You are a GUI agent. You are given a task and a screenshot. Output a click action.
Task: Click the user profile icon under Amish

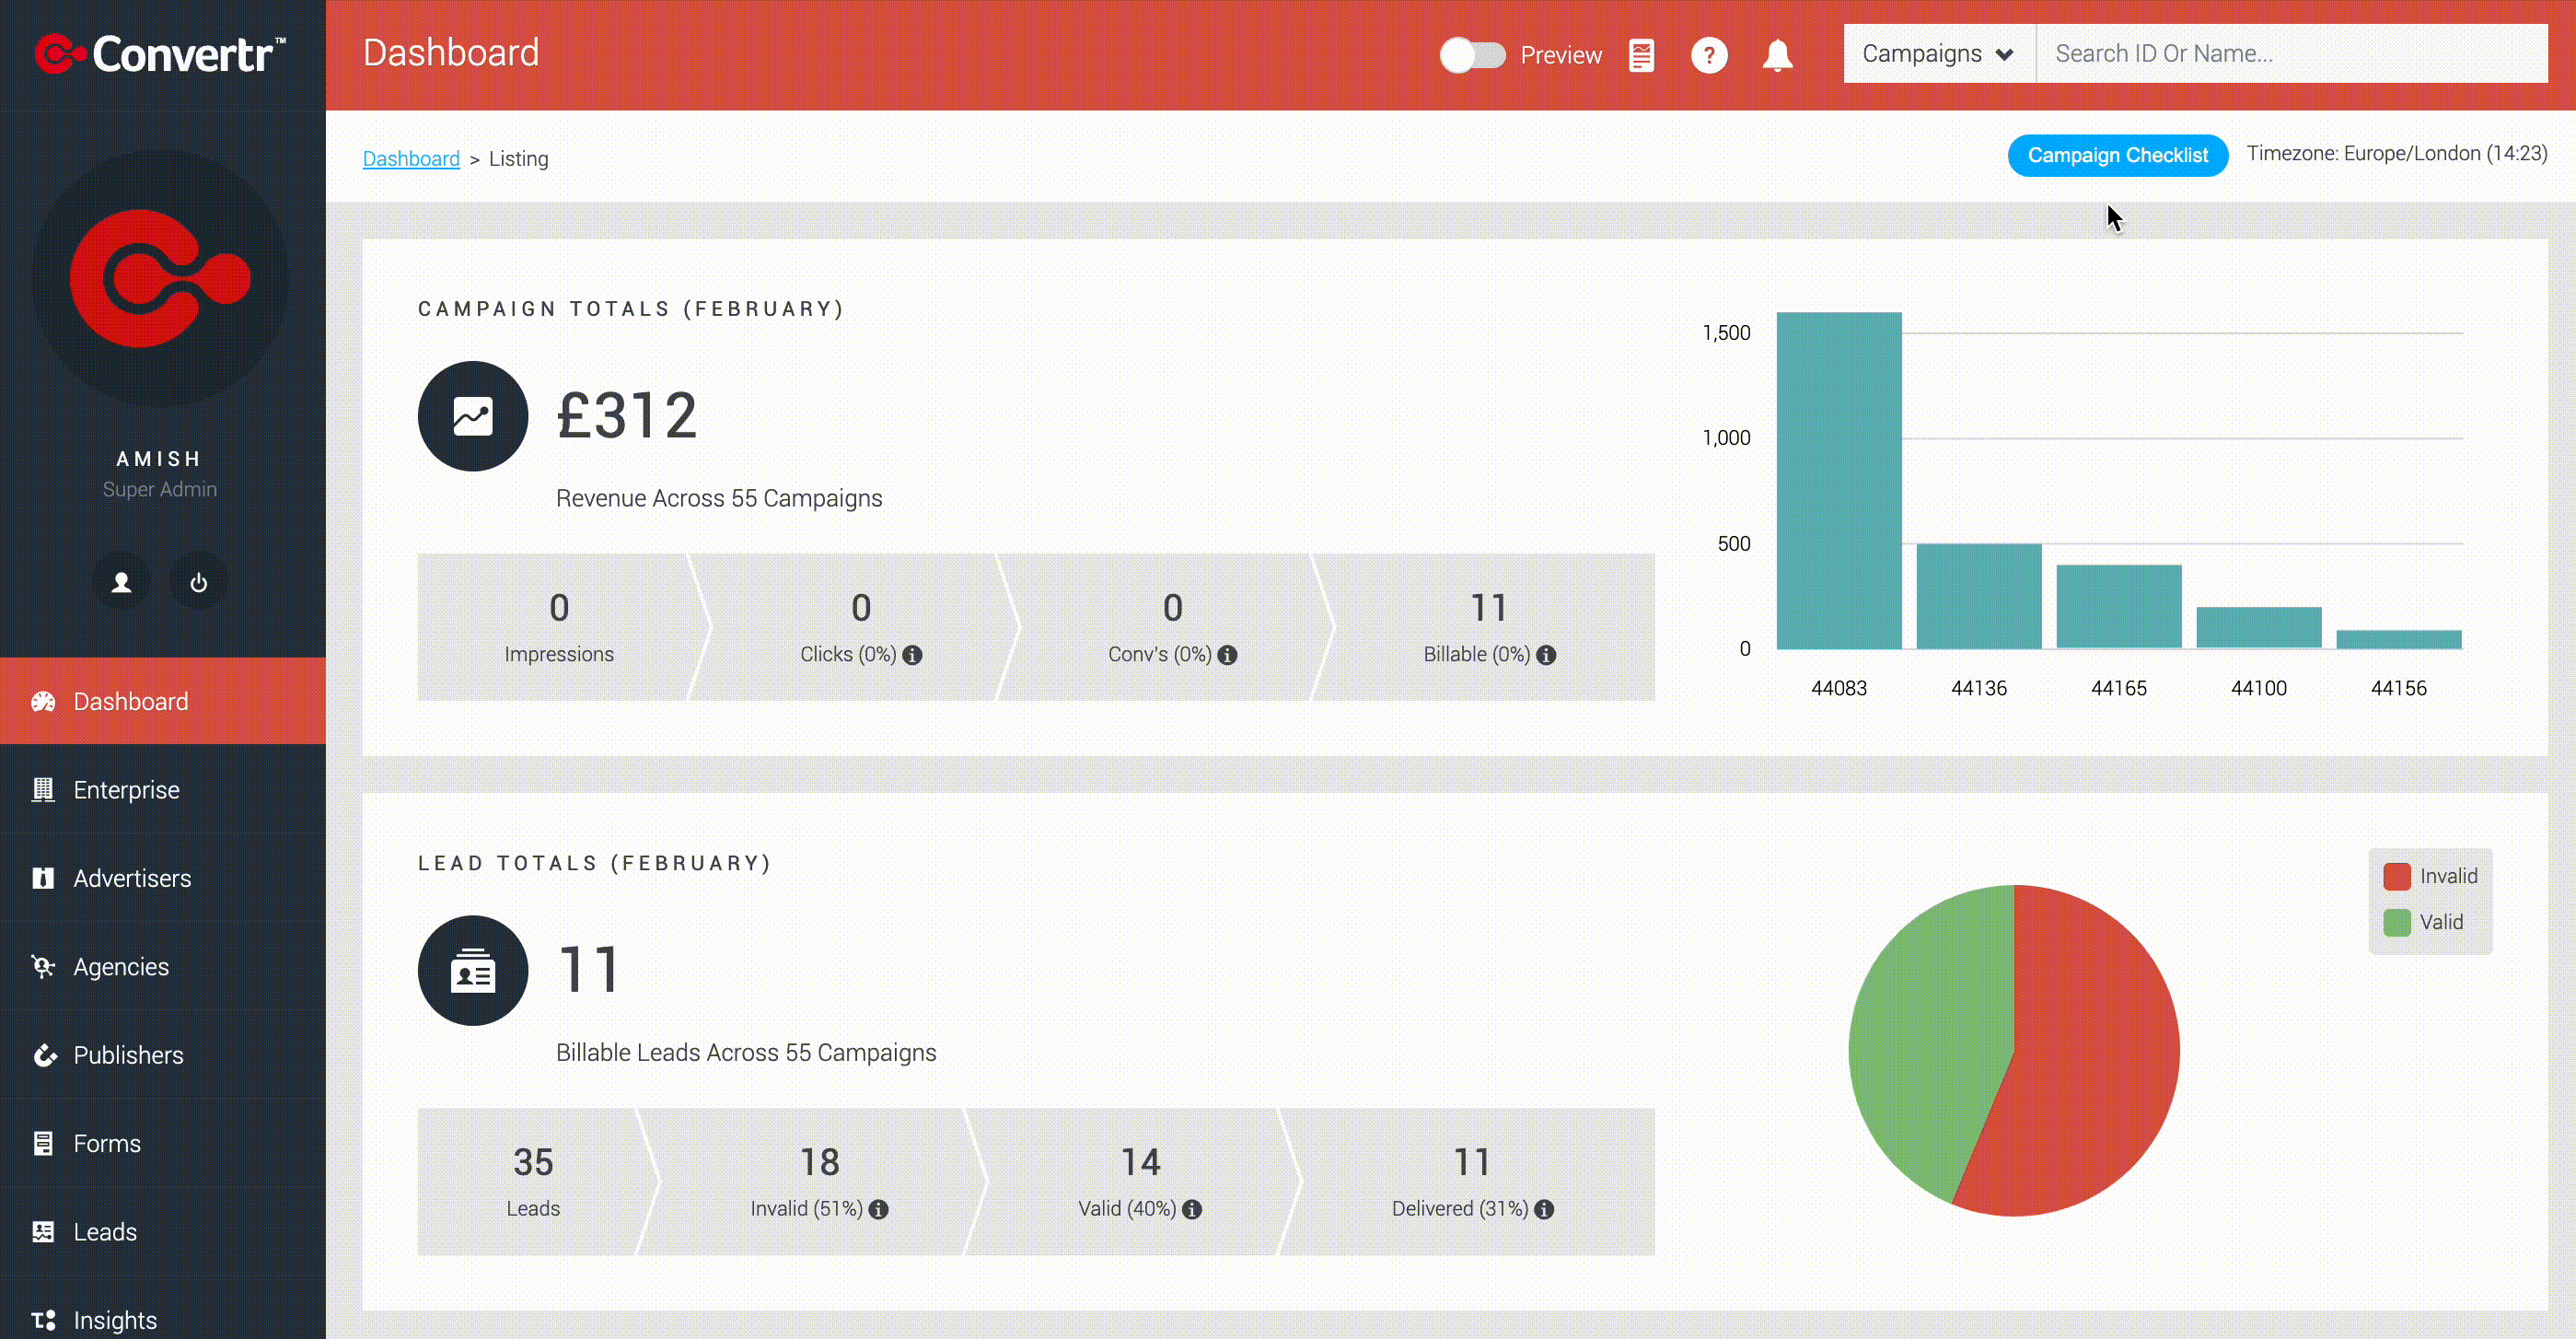tap(121, 582)
